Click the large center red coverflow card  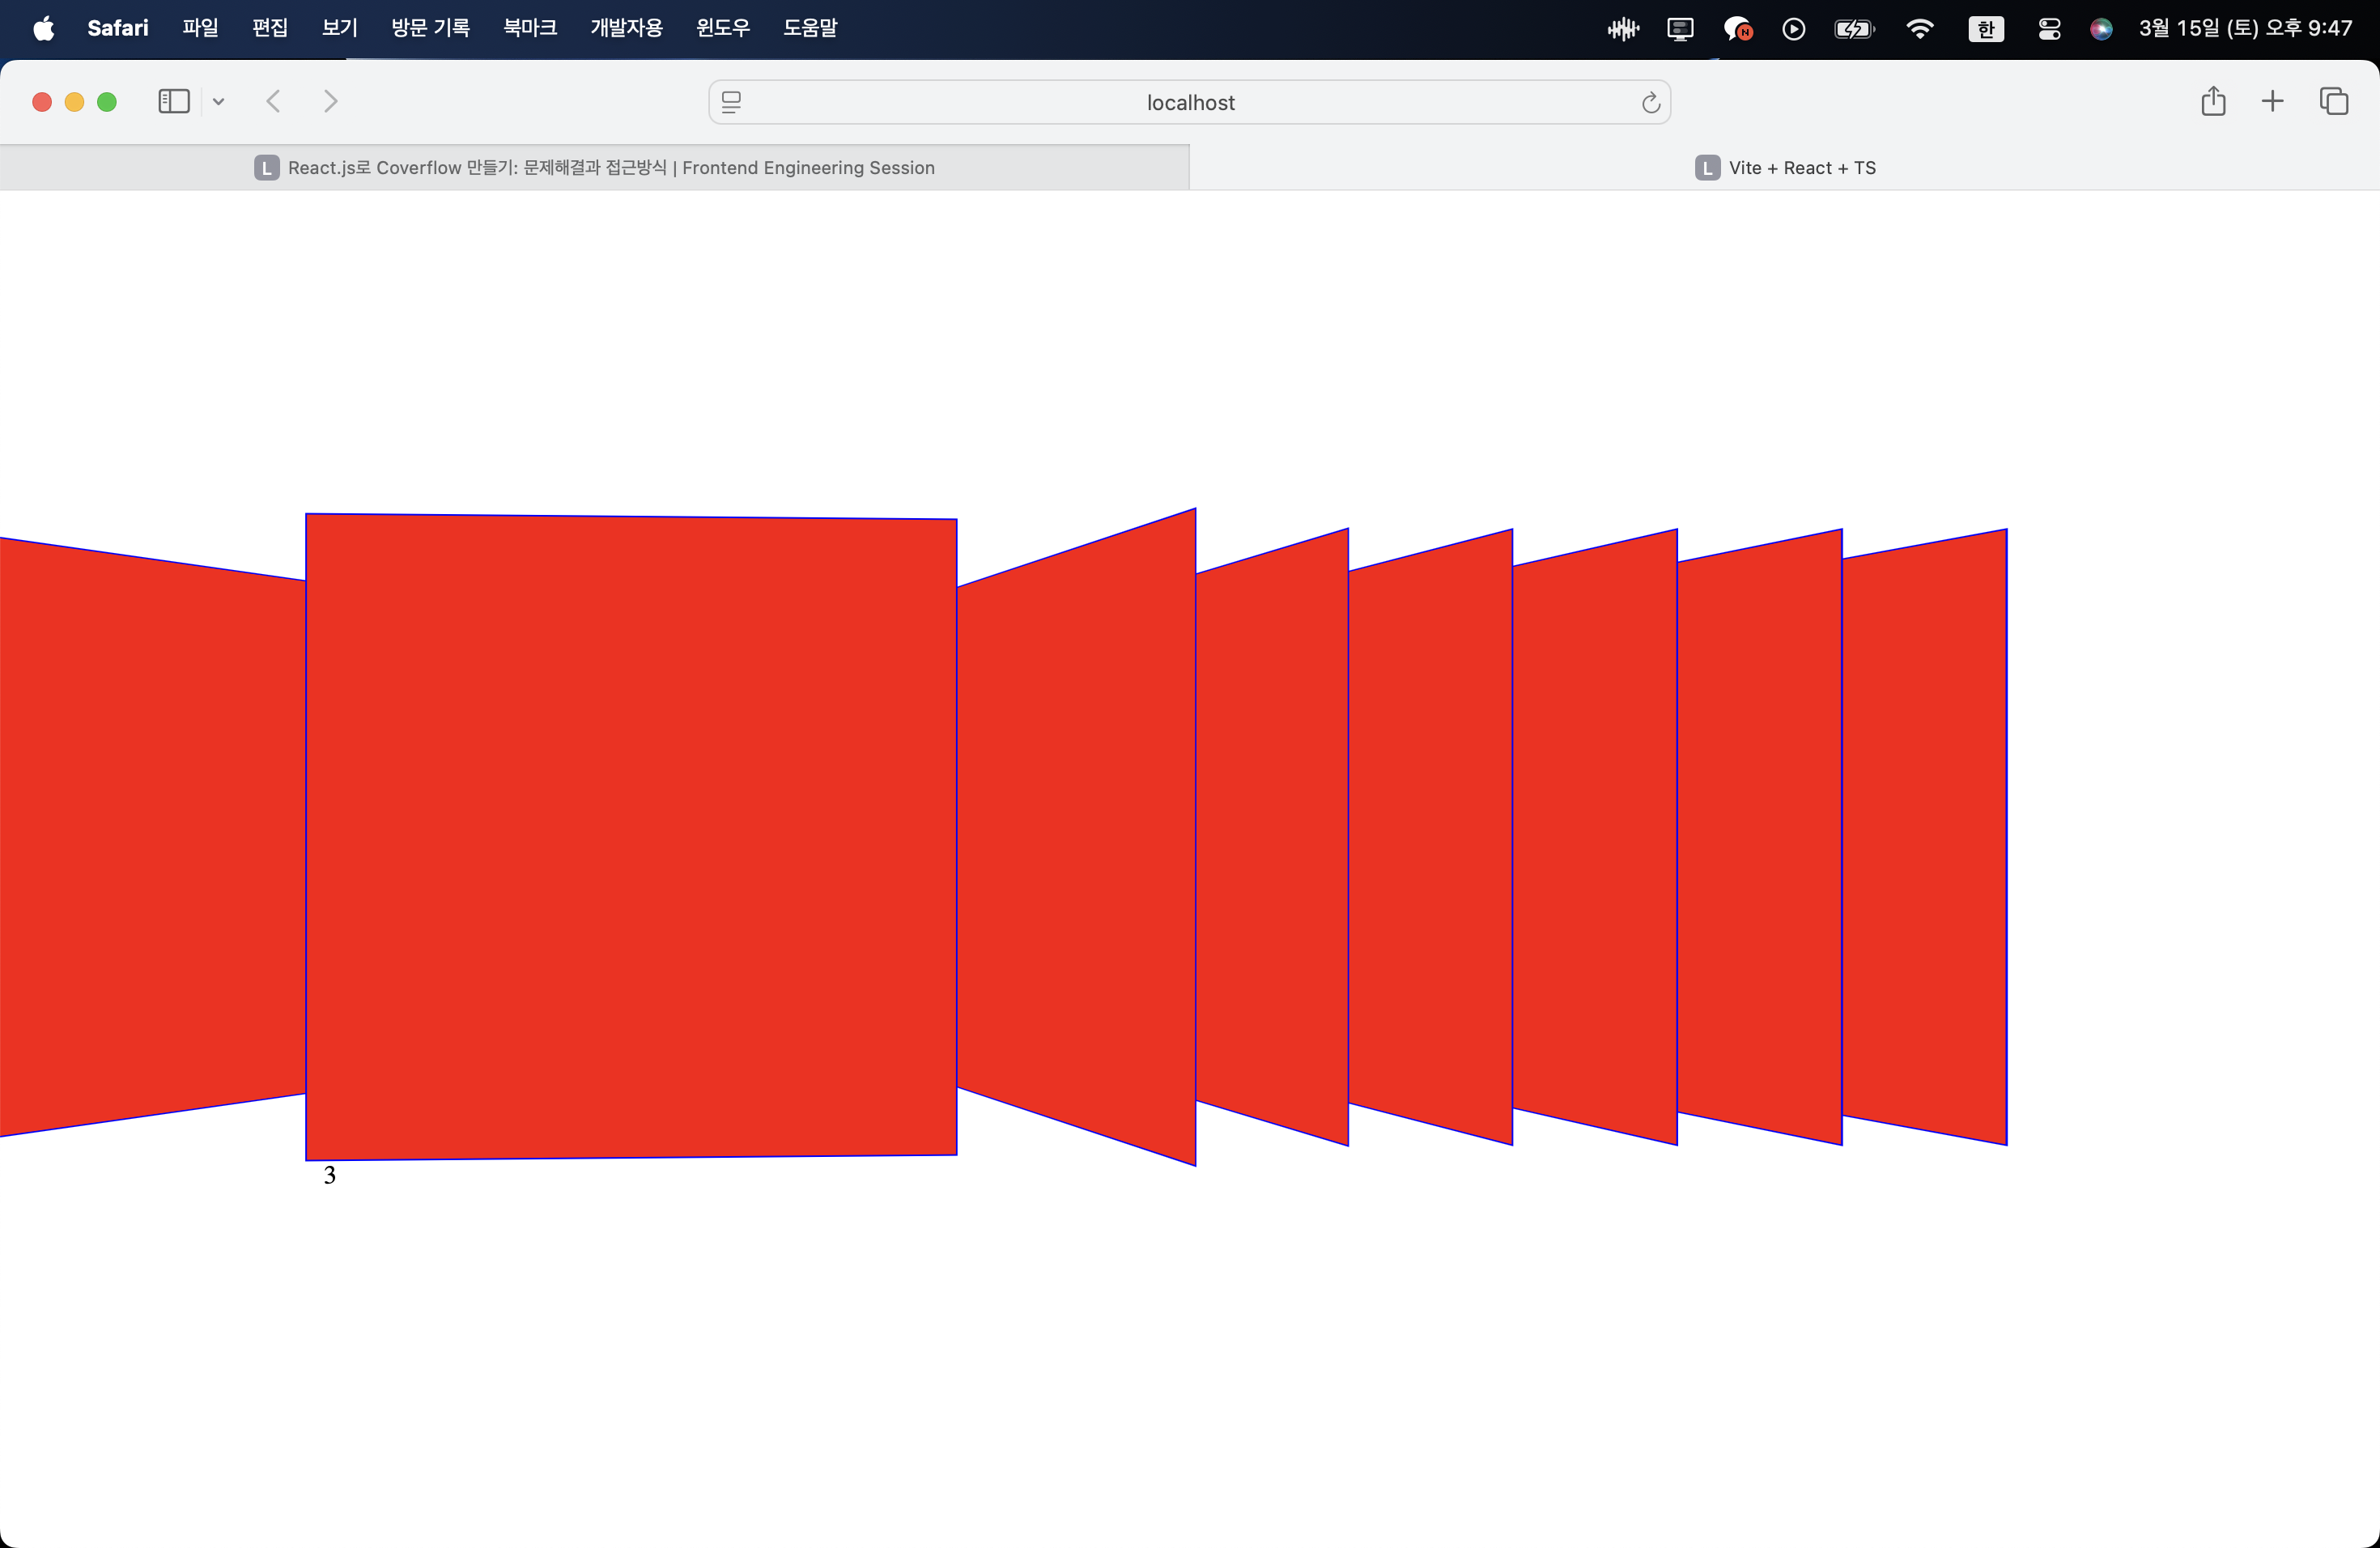coord(631,836)
